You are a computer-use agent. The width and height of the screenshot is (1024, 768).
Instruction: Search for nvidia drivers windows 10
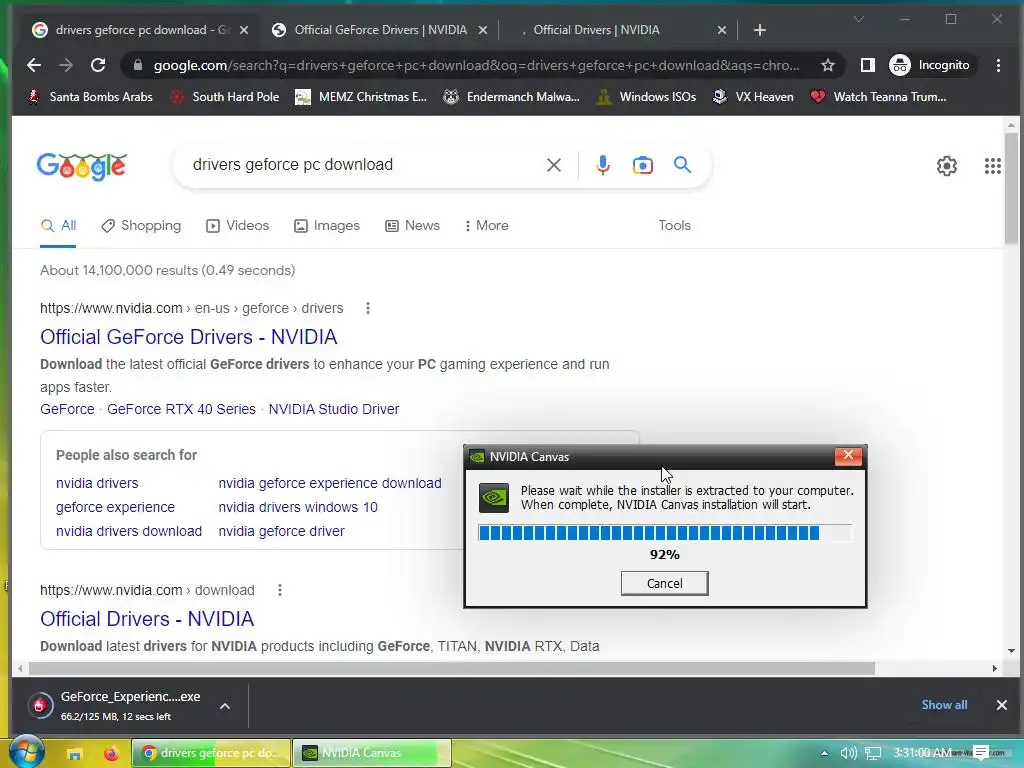click(x=298, y=507)
